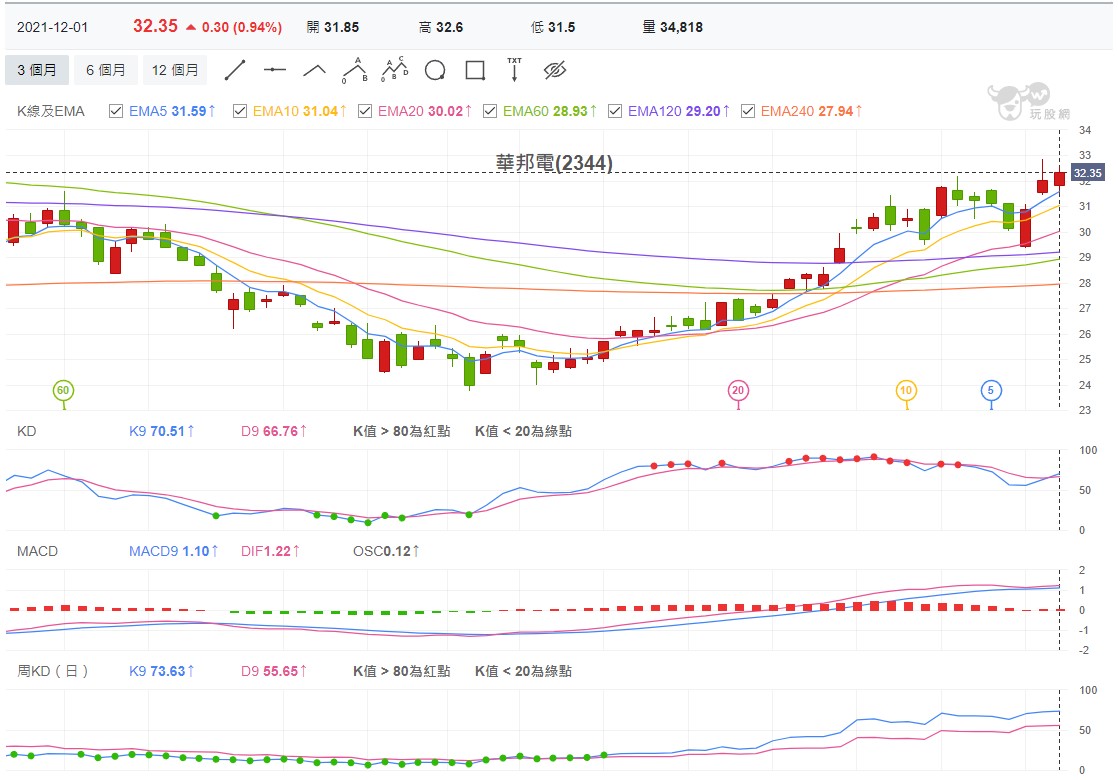The width and height of the screenshot is (1118, 780).
Task: Click the 周KD（日）indicator label
Action: click(x=52, y=671)
